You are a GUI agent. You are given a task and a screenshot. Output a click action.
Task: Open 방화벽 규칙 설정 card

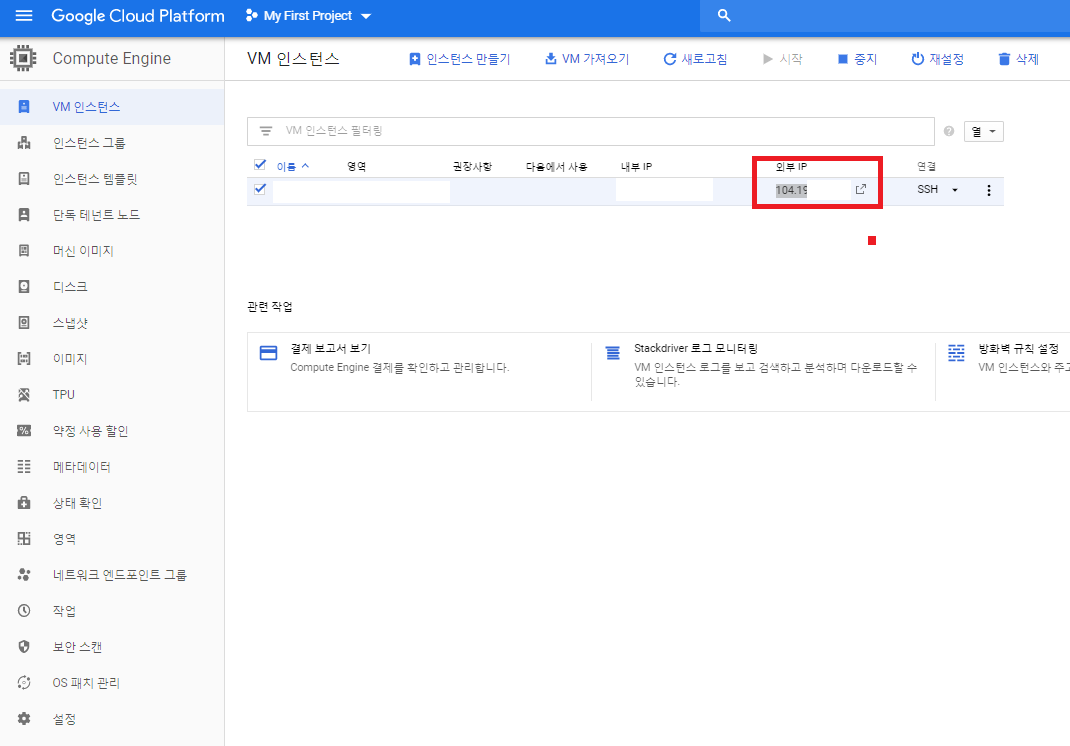point(1003,372)
